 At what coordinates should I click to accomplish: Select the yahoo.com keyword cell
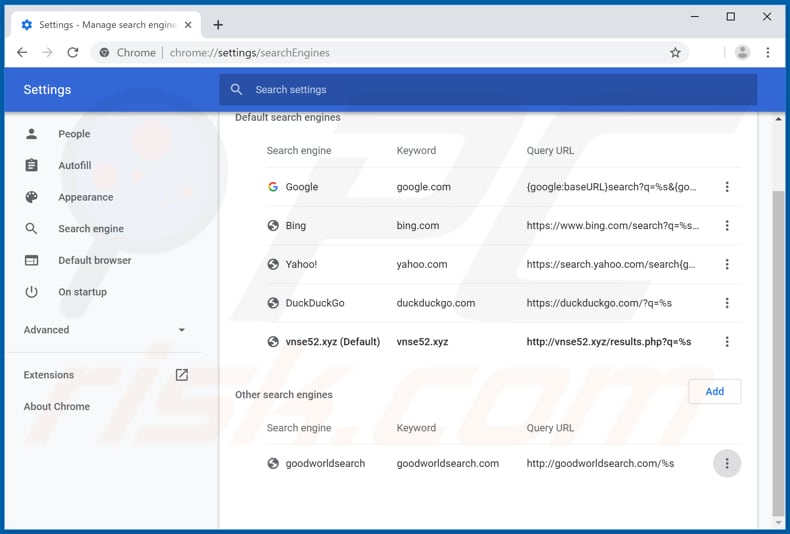point(422,264)
